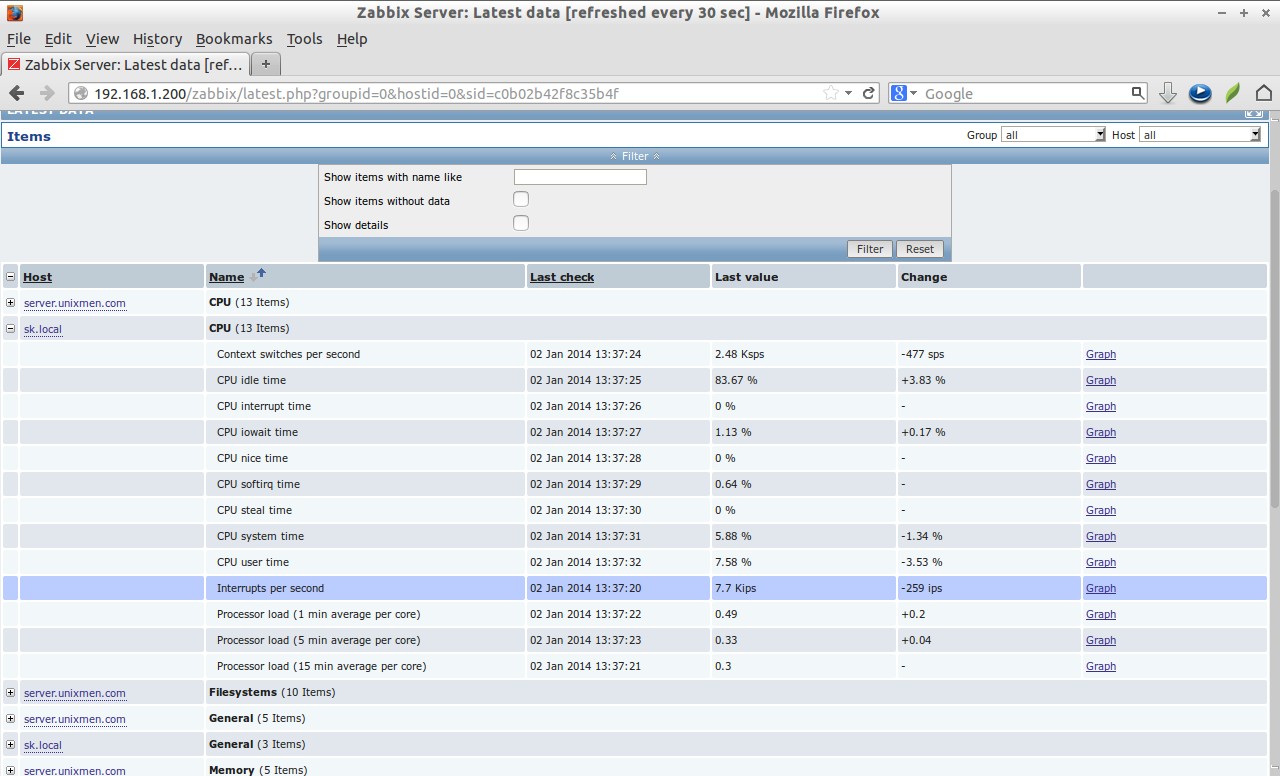This screenshot has width=1280, height=776.
Task: Open a new tab with plus button
Action: [x=265, y=64]
